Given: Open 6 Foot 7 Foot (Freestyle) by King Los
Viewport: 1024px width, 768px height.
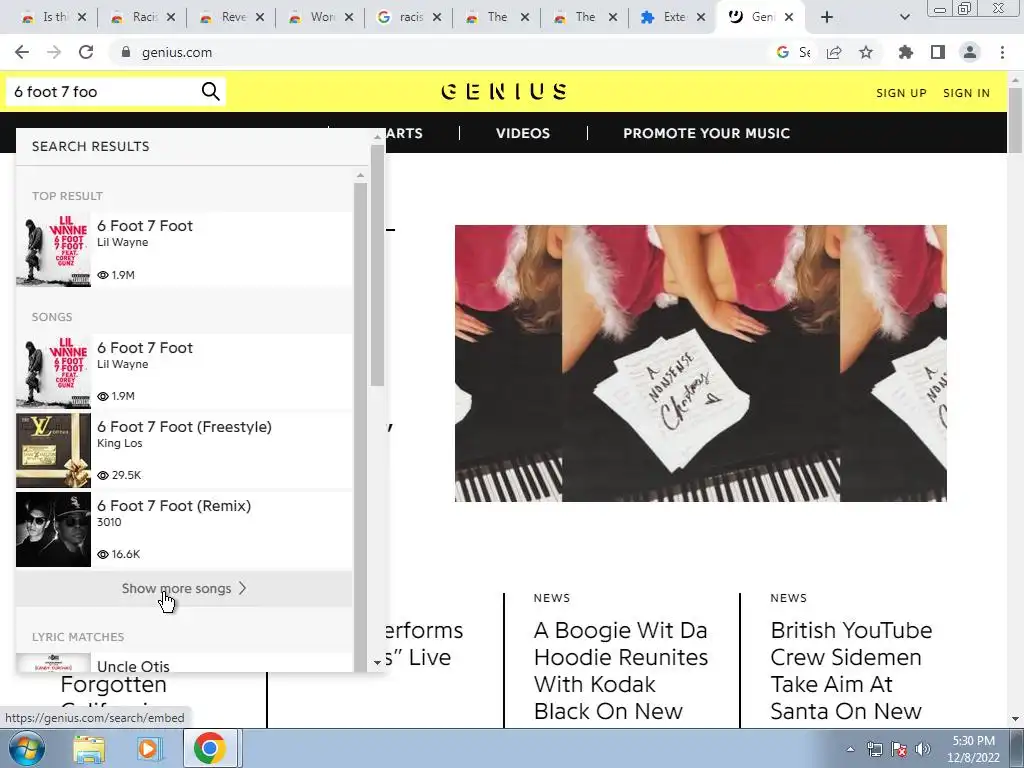Looking at the screenshot, I should (184, 450).
